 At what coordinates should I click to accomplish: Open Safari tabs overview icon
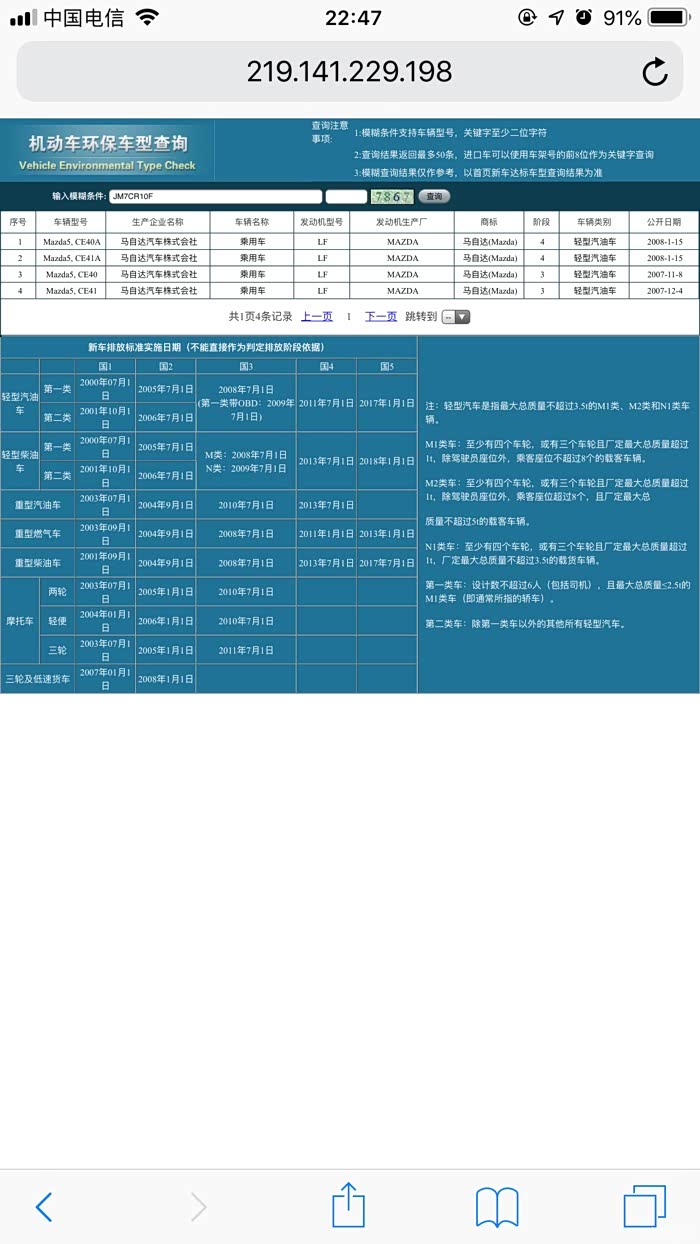pos(645,1207)
